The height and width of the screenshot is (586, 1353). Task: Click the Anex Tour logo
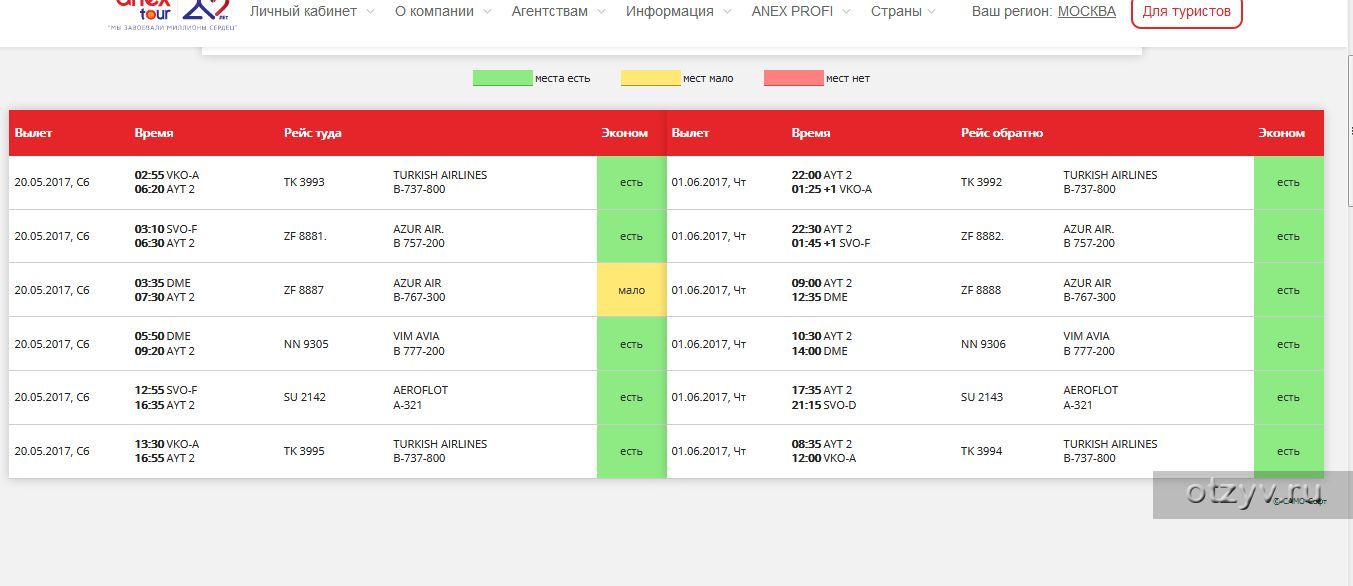172,14
